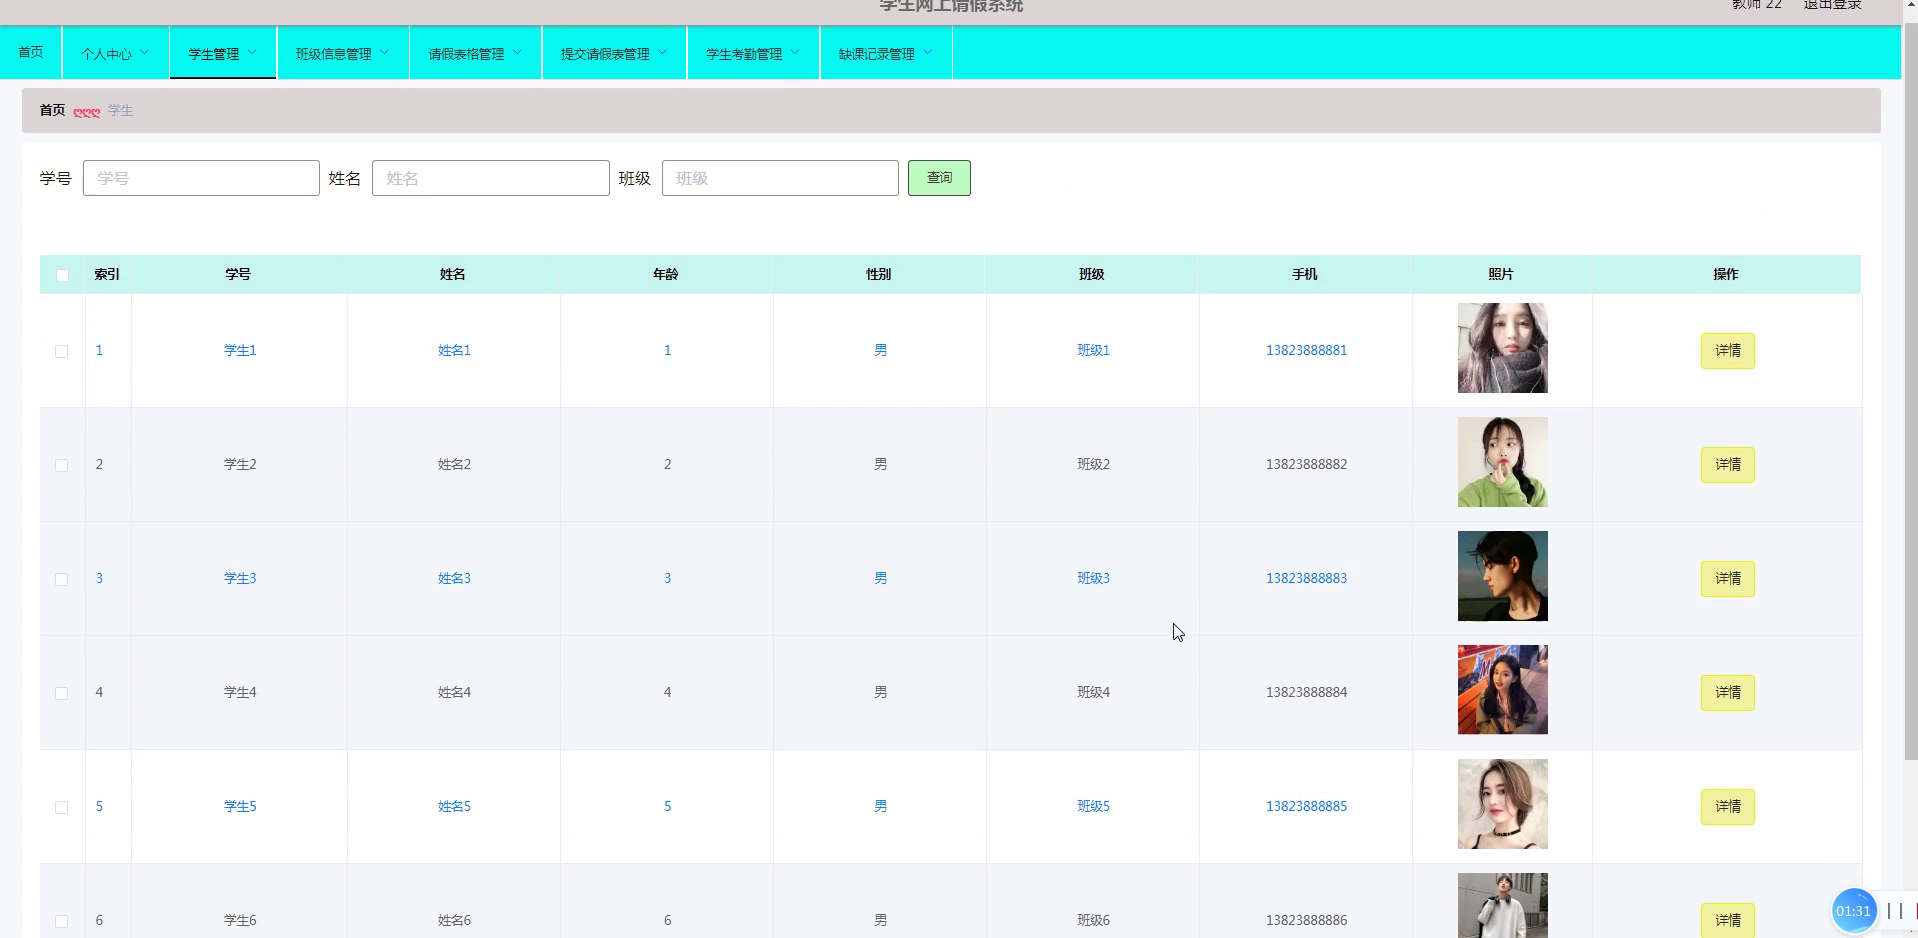
Task: Click the 姓名 column header
Action: pyautogui.click(x=452, y=274)
